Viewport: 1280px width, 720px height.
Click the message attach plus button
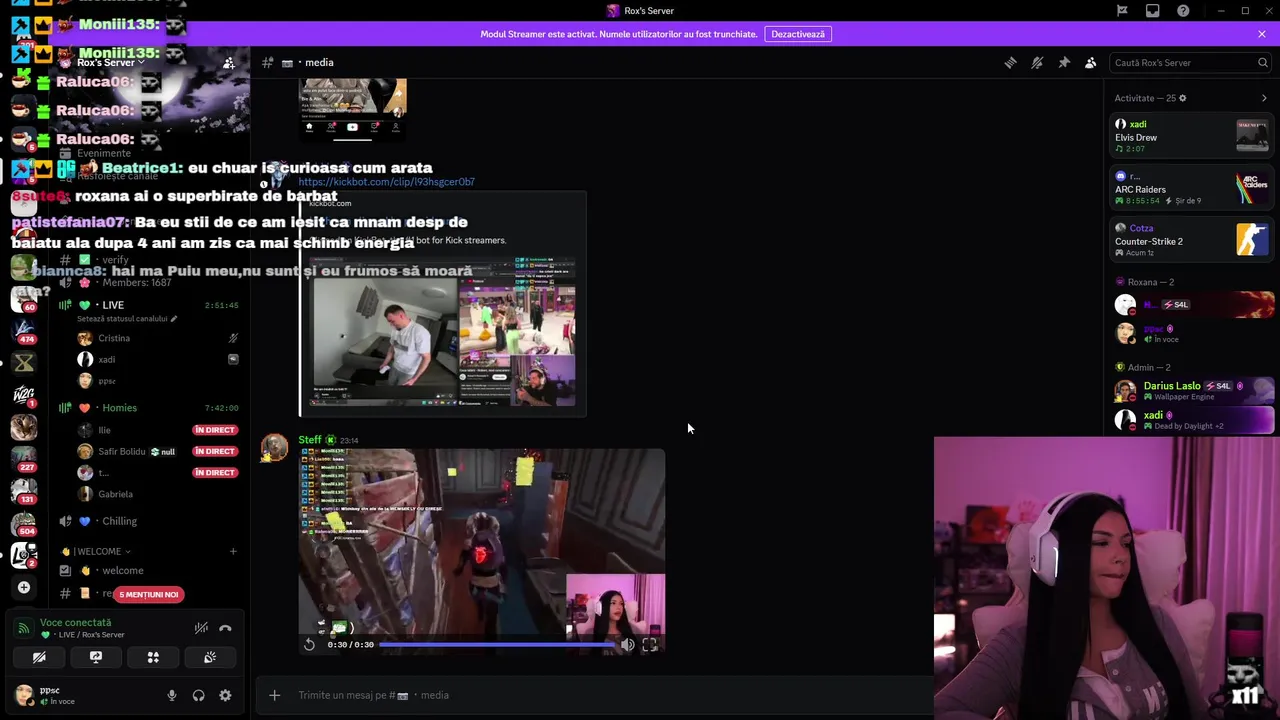(275, 695)
